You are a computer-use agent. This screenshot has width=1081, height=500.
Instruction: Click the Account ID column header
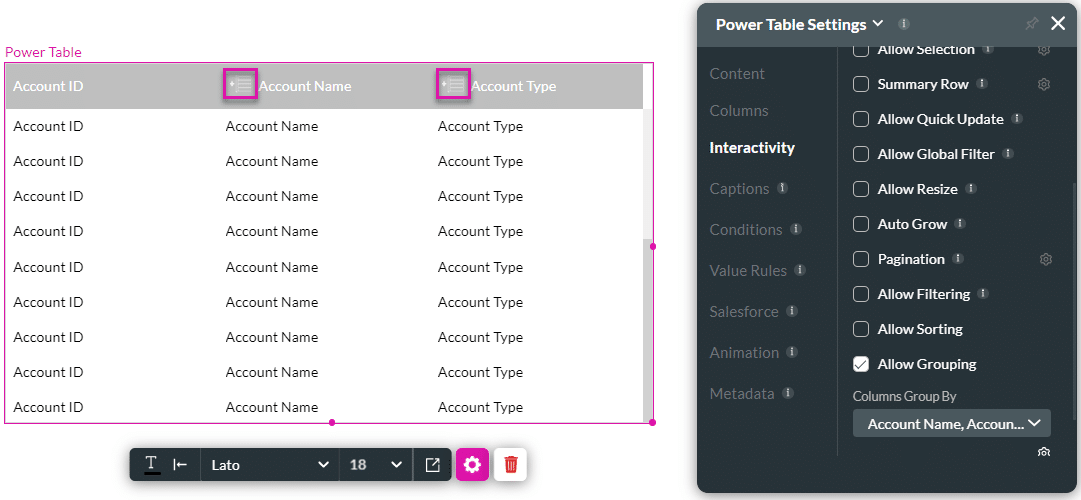(48, 86)
